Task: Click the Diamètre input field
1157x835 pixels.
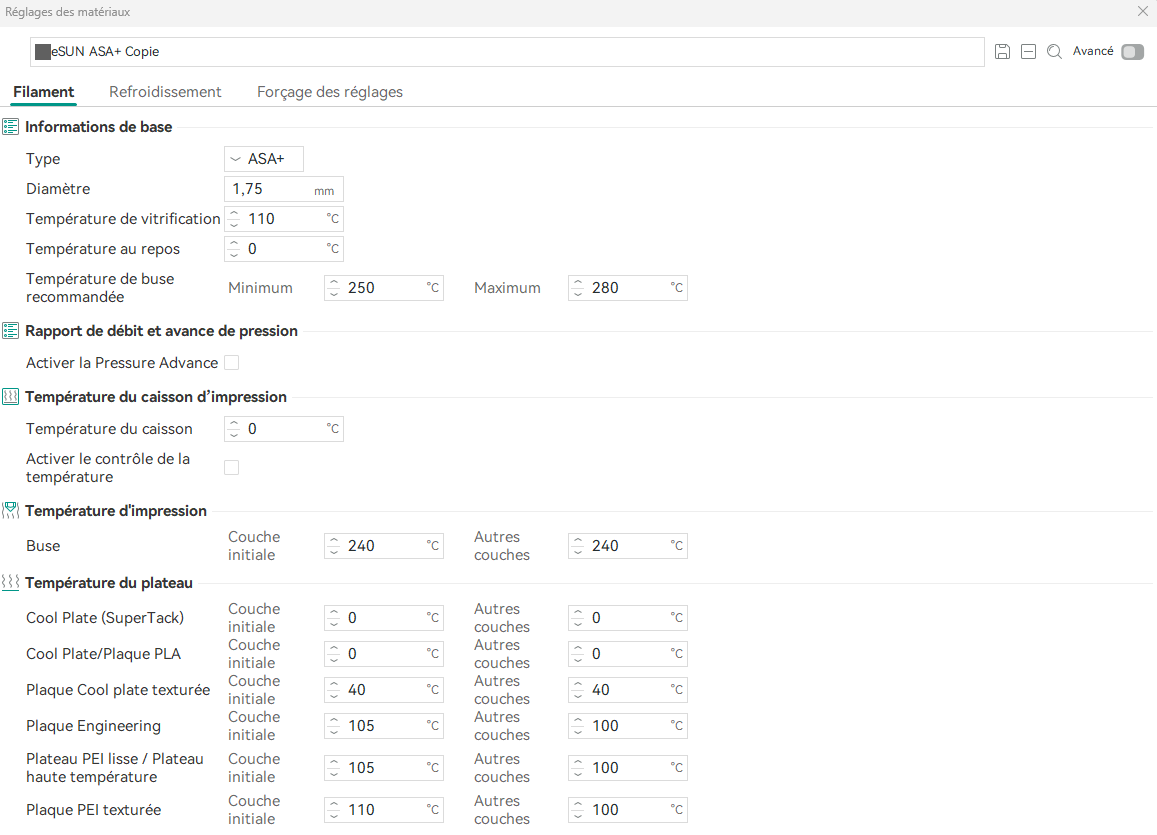Action: (x=283, y=189)
